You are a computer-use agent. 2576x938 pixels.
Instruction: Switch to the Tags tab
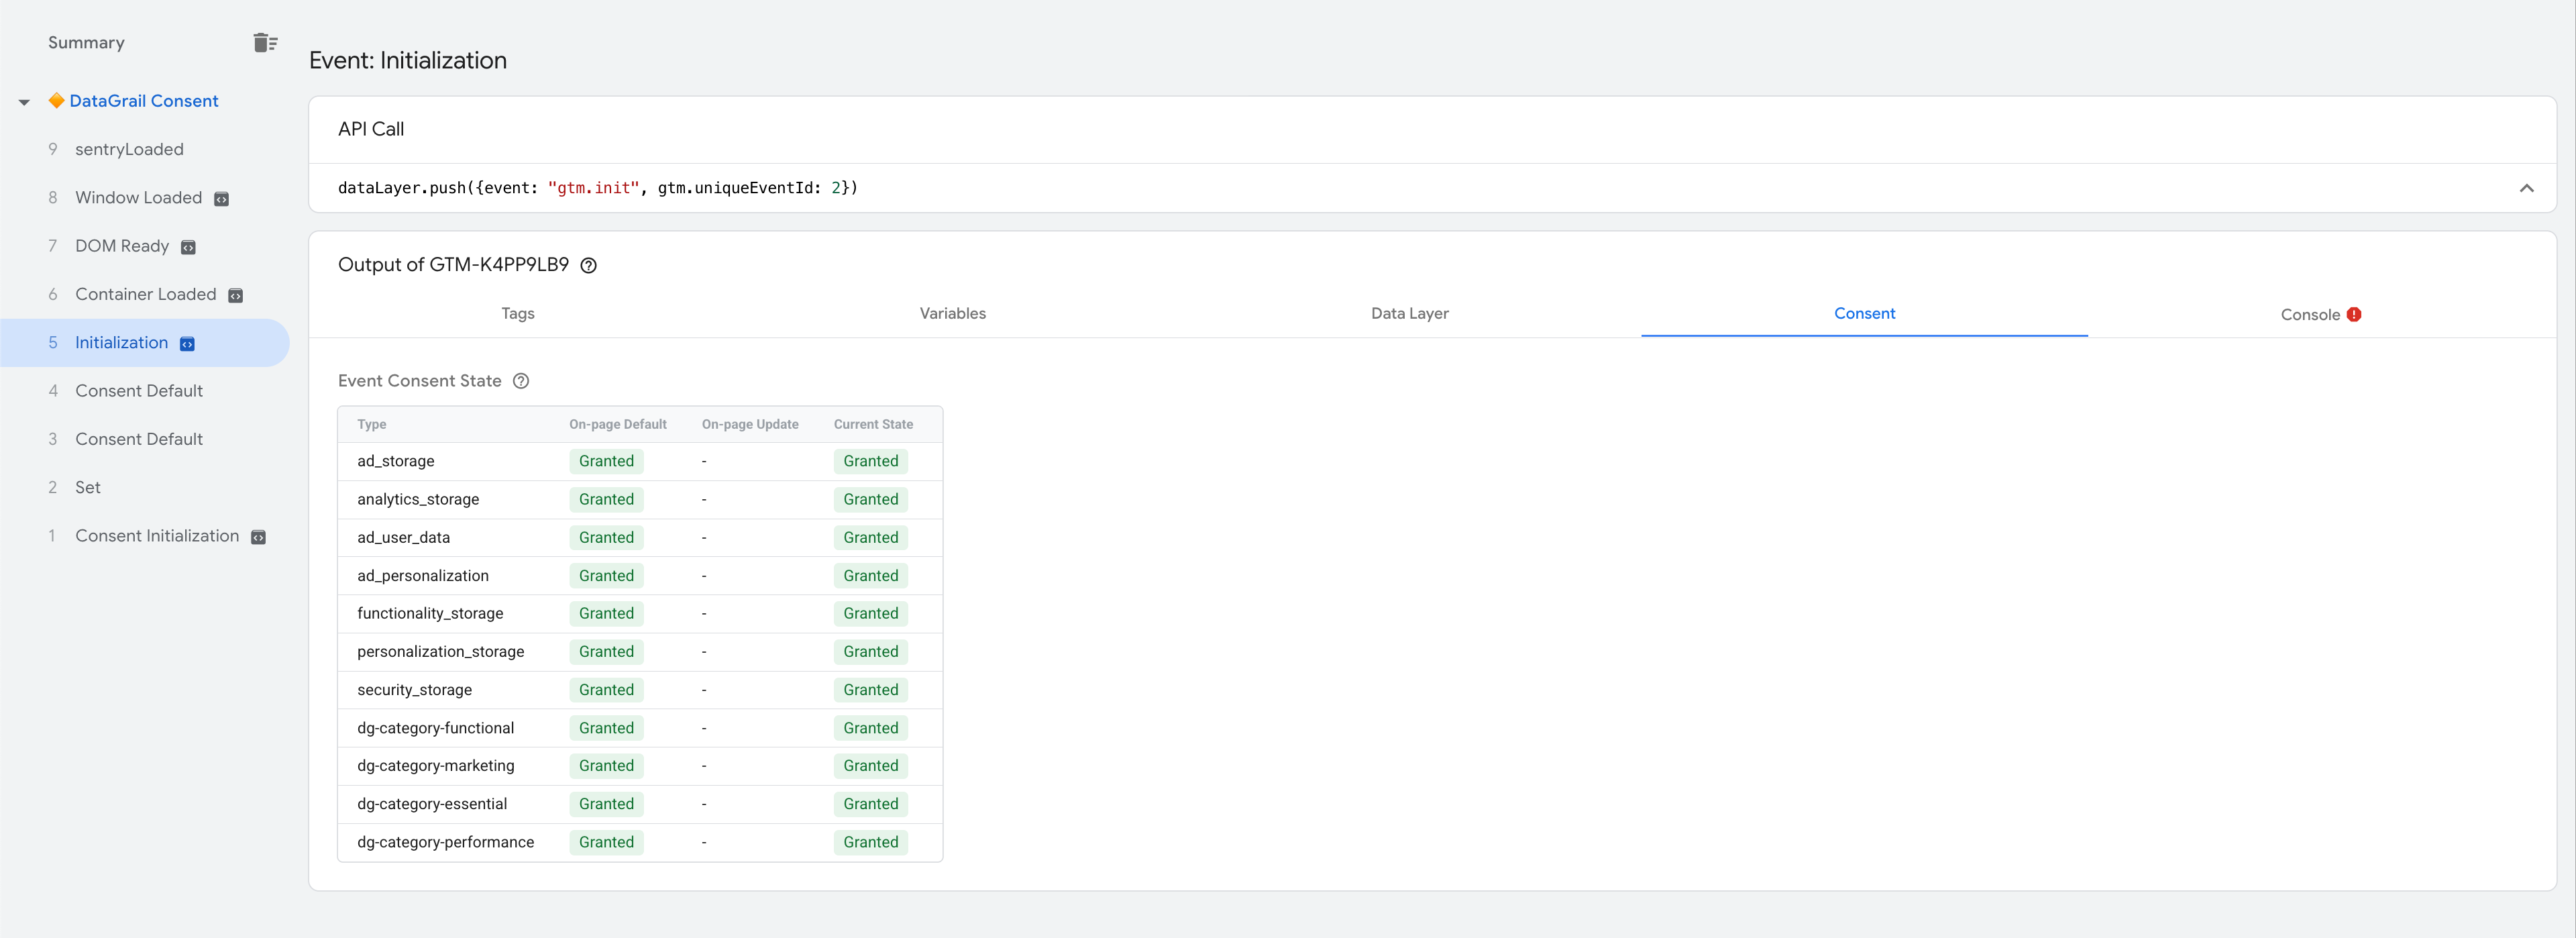tap(518, 313)
